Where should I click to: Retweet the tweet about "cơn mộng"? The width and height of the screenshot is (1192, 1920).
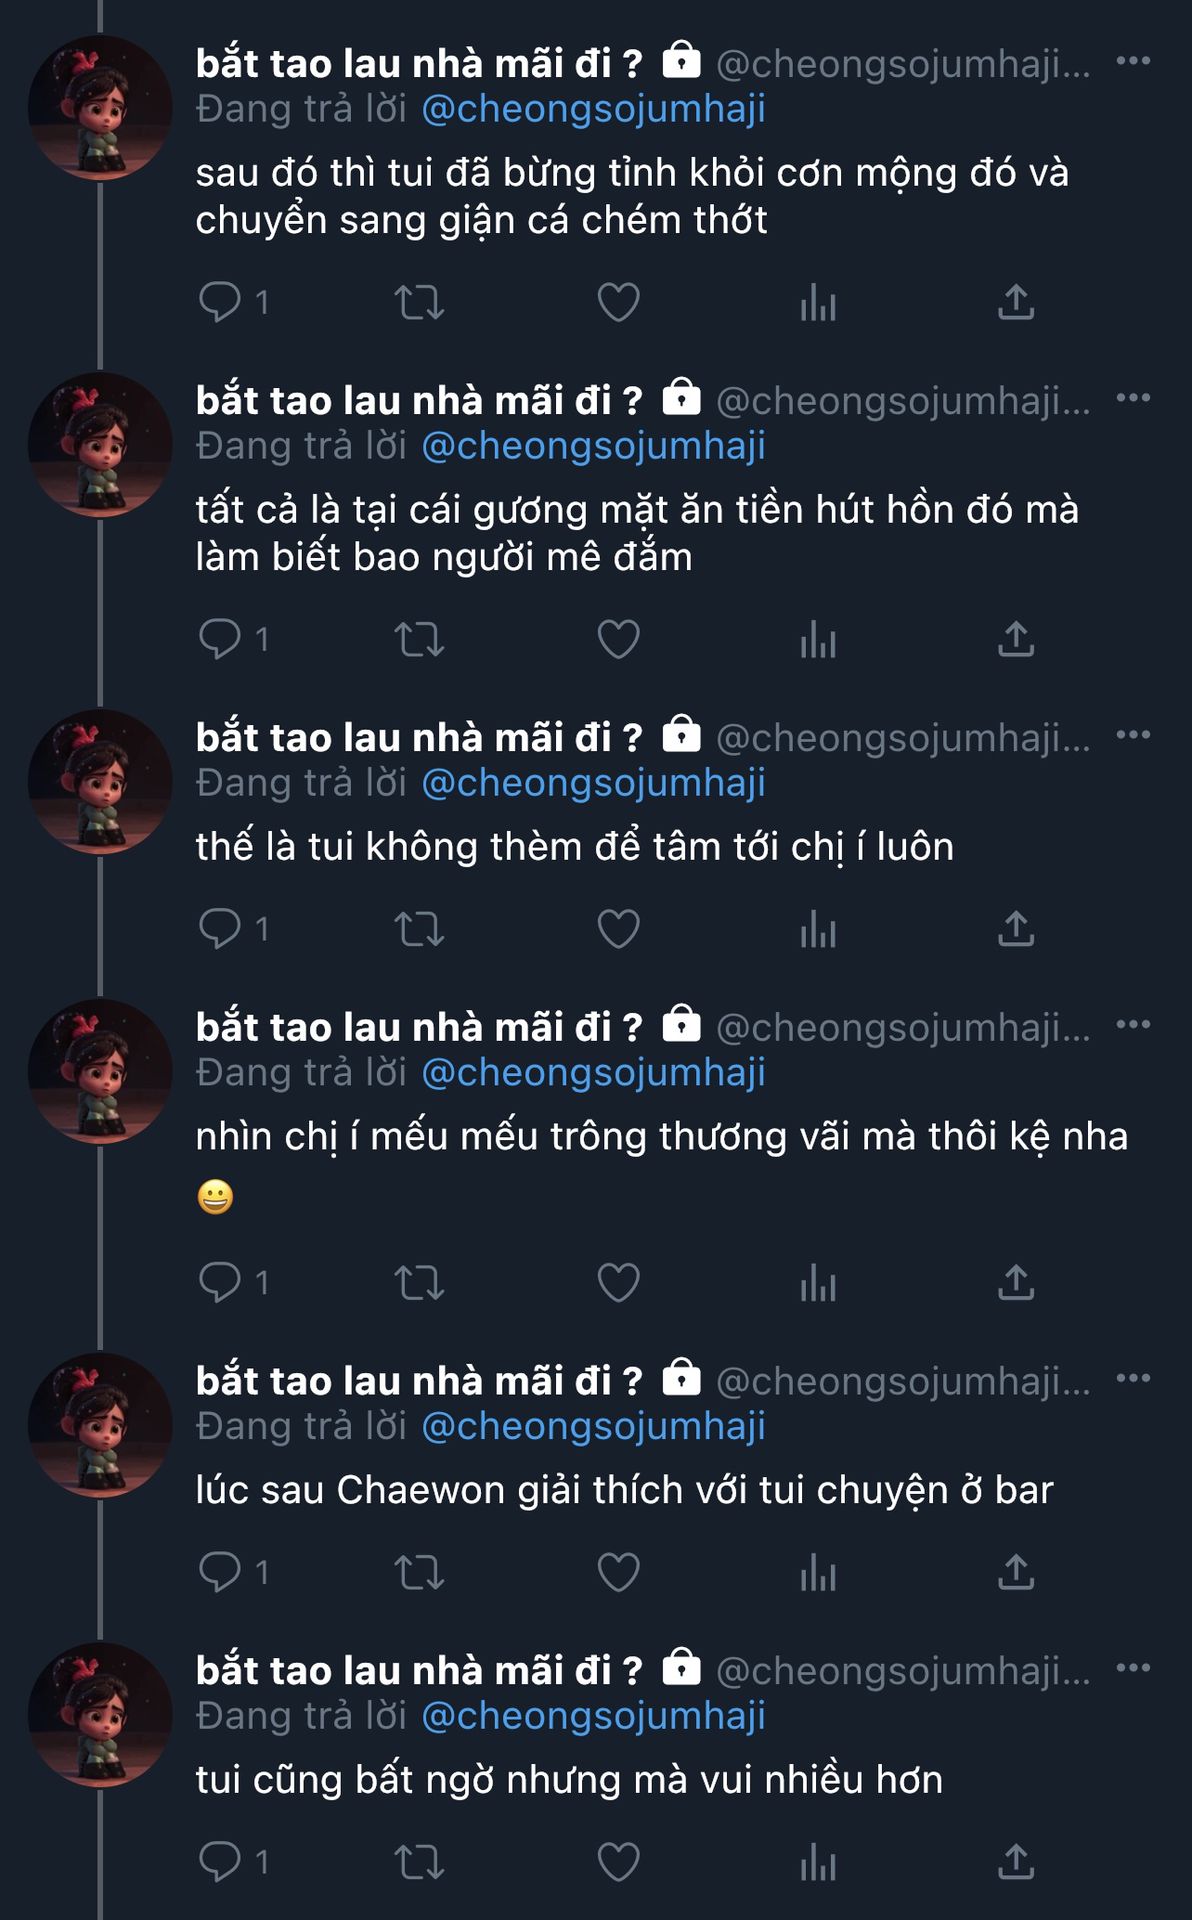pyautogui.click(x=419, y=302)
